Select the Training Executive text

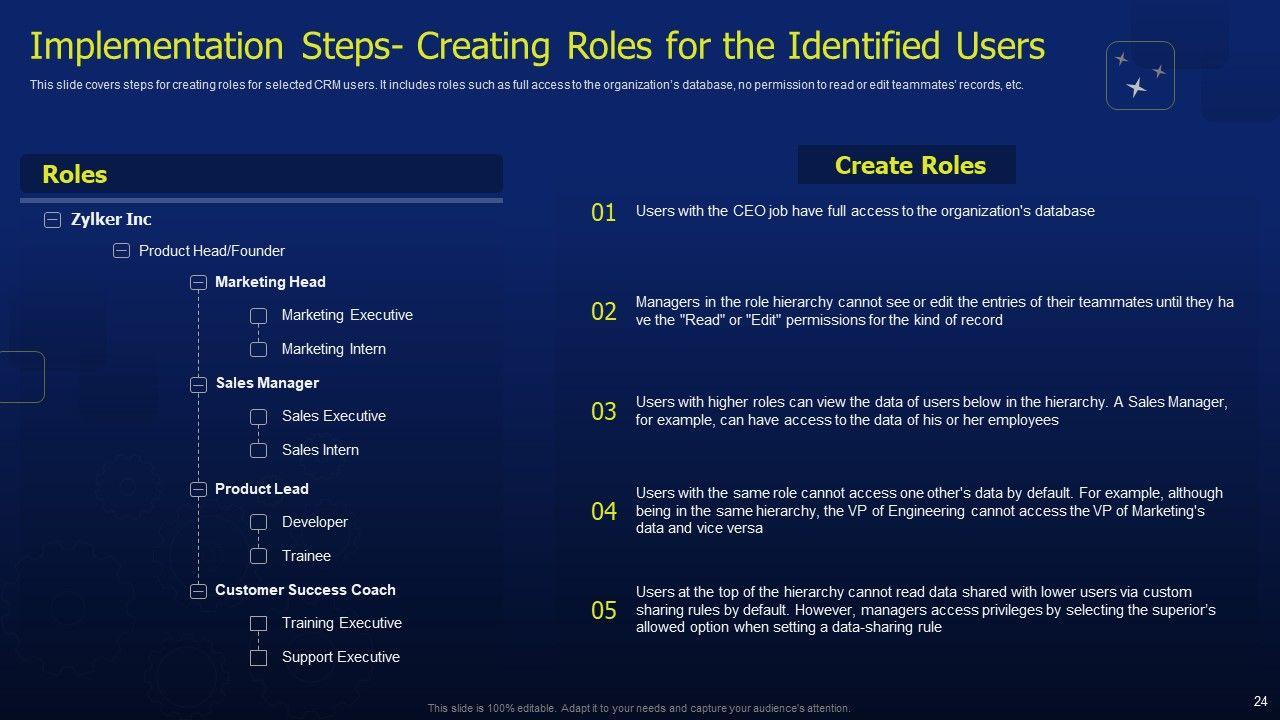pos(341,623)
